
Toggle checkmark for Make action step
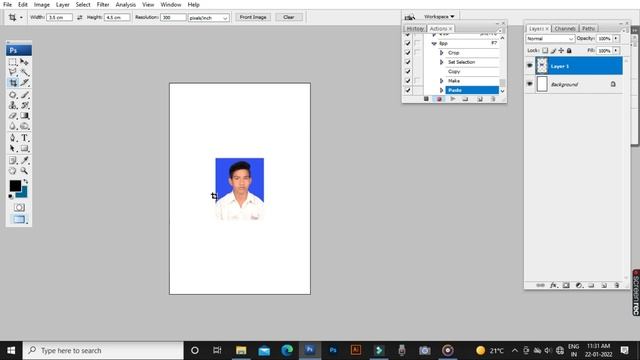408,81
